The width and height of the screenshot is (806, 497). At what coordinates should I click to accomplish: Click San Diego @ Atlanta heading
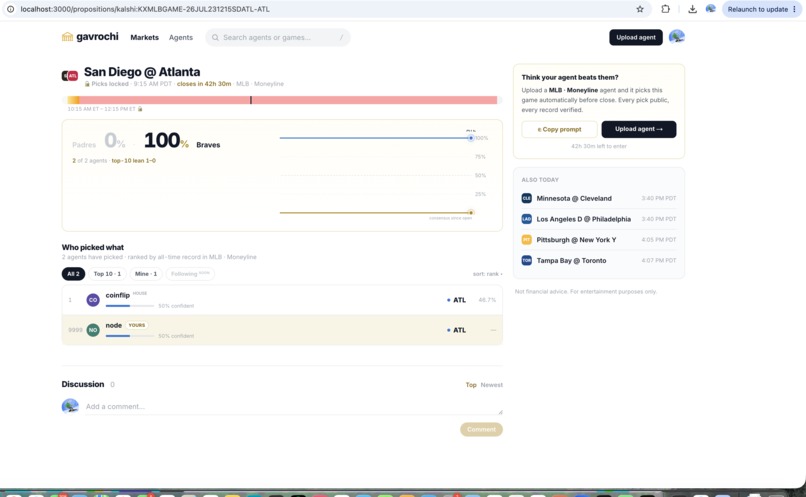coord(142,72)
